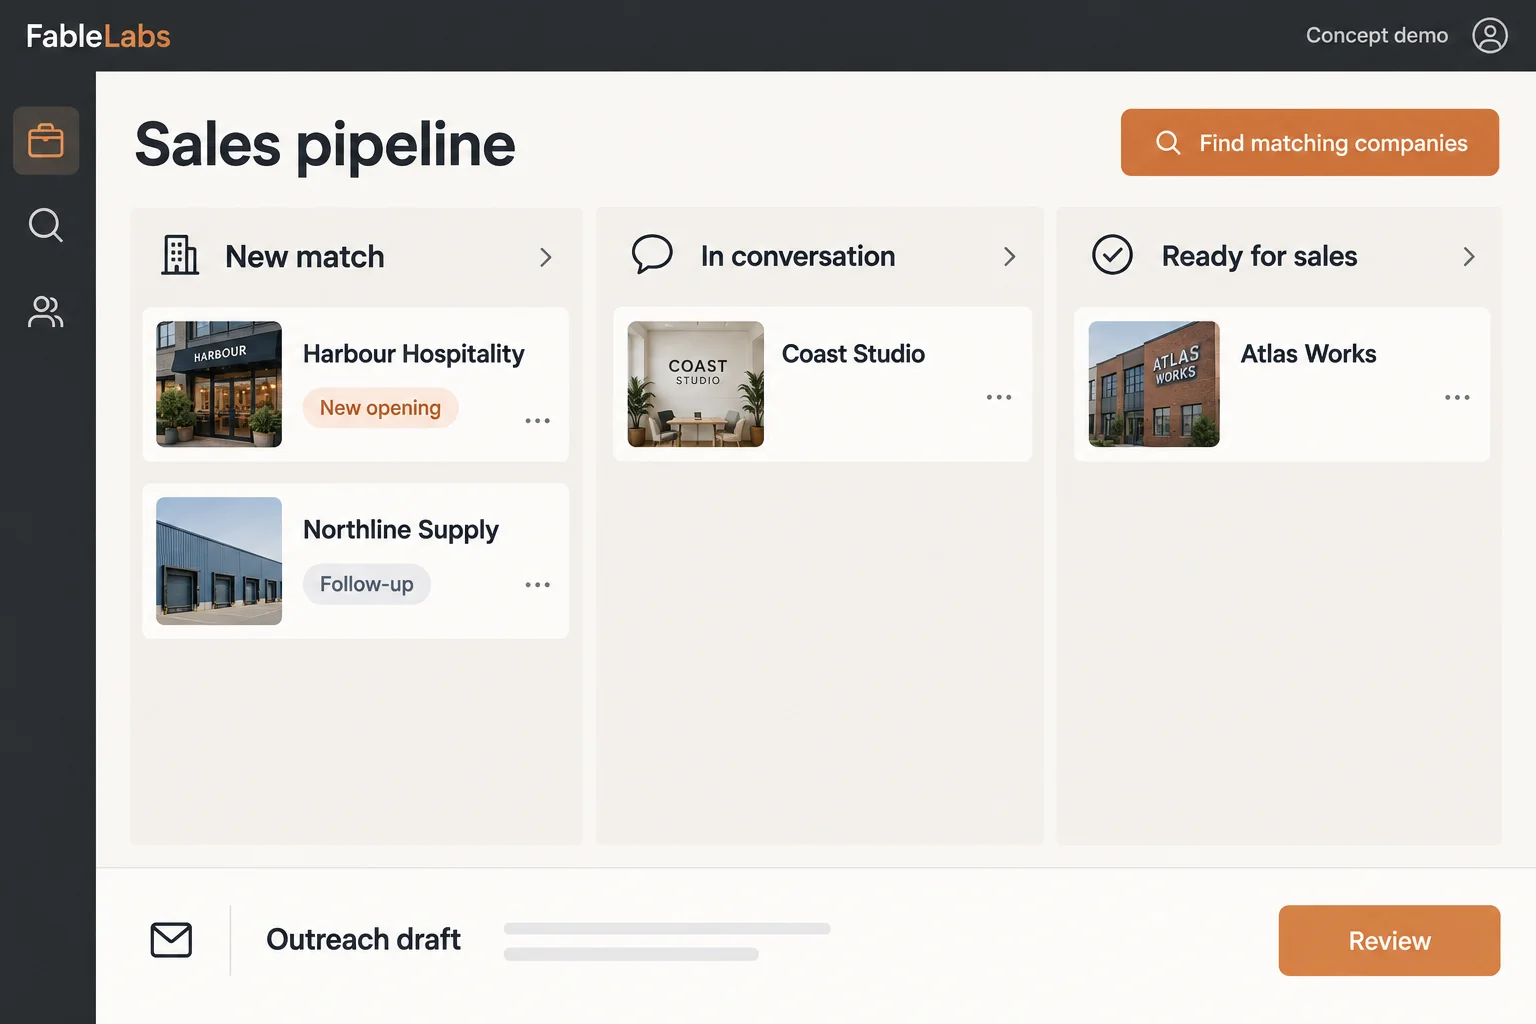Open more options for Northline Supply

pyautogui.click(x=538, y=585)
